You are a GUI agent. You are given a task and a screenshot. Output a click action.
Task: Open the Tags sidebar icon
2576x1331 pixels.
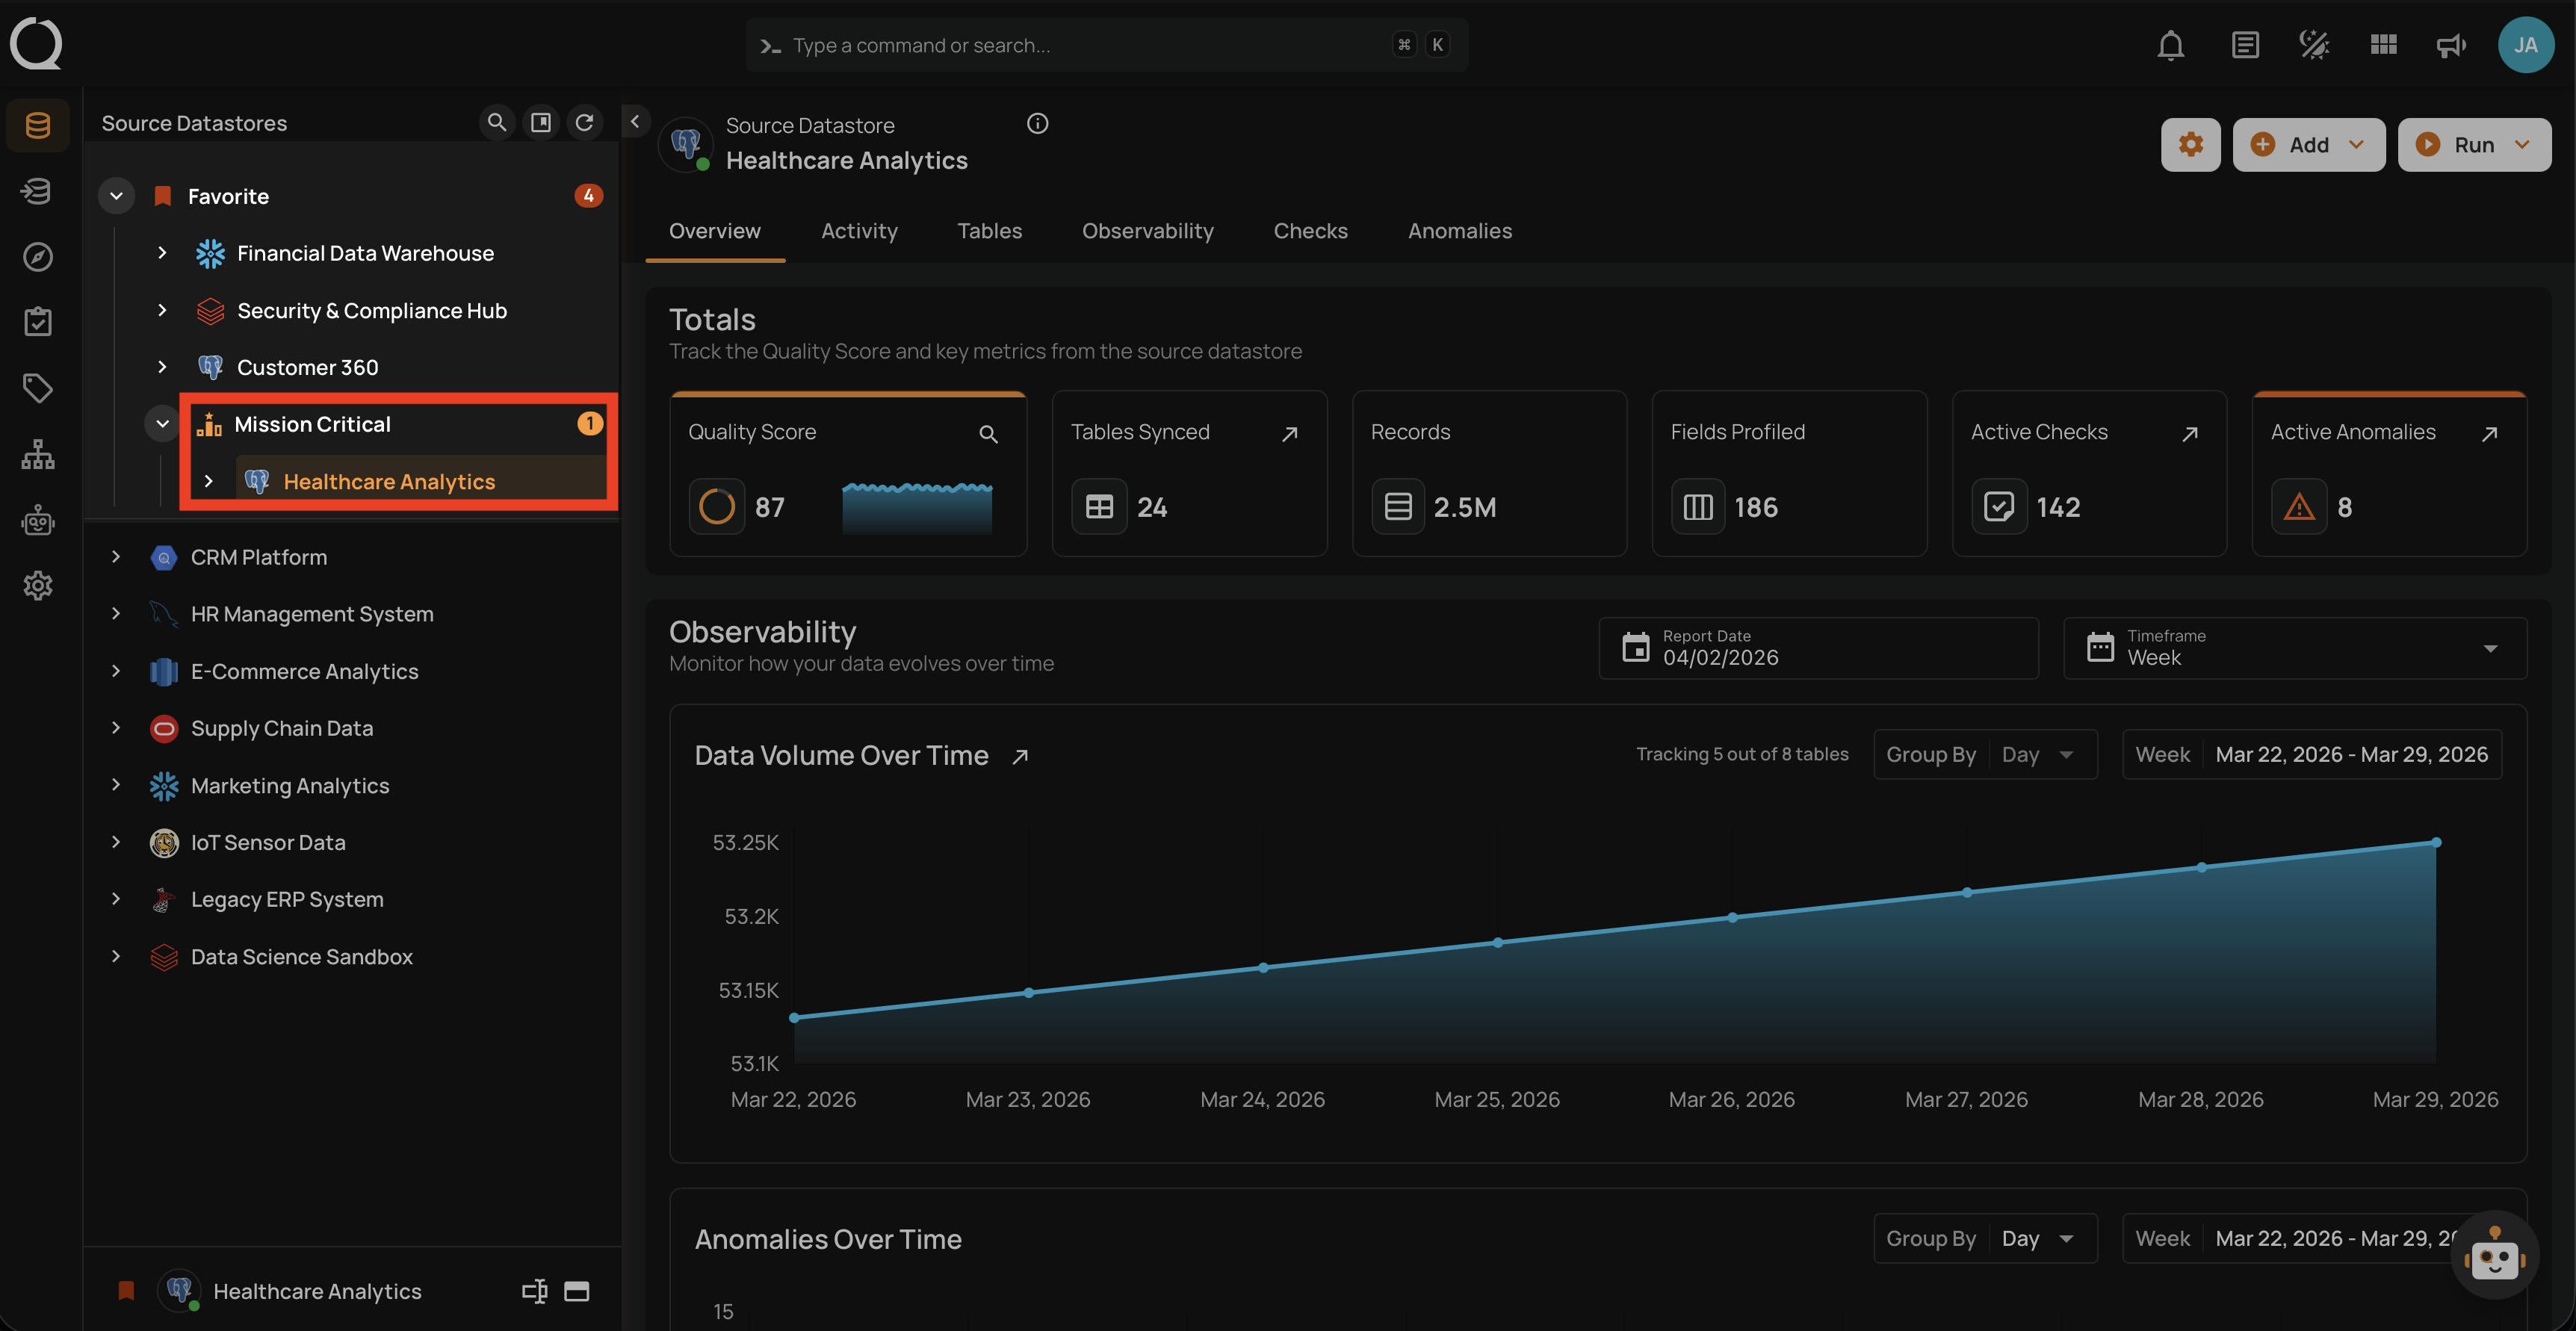coord(38,388)
